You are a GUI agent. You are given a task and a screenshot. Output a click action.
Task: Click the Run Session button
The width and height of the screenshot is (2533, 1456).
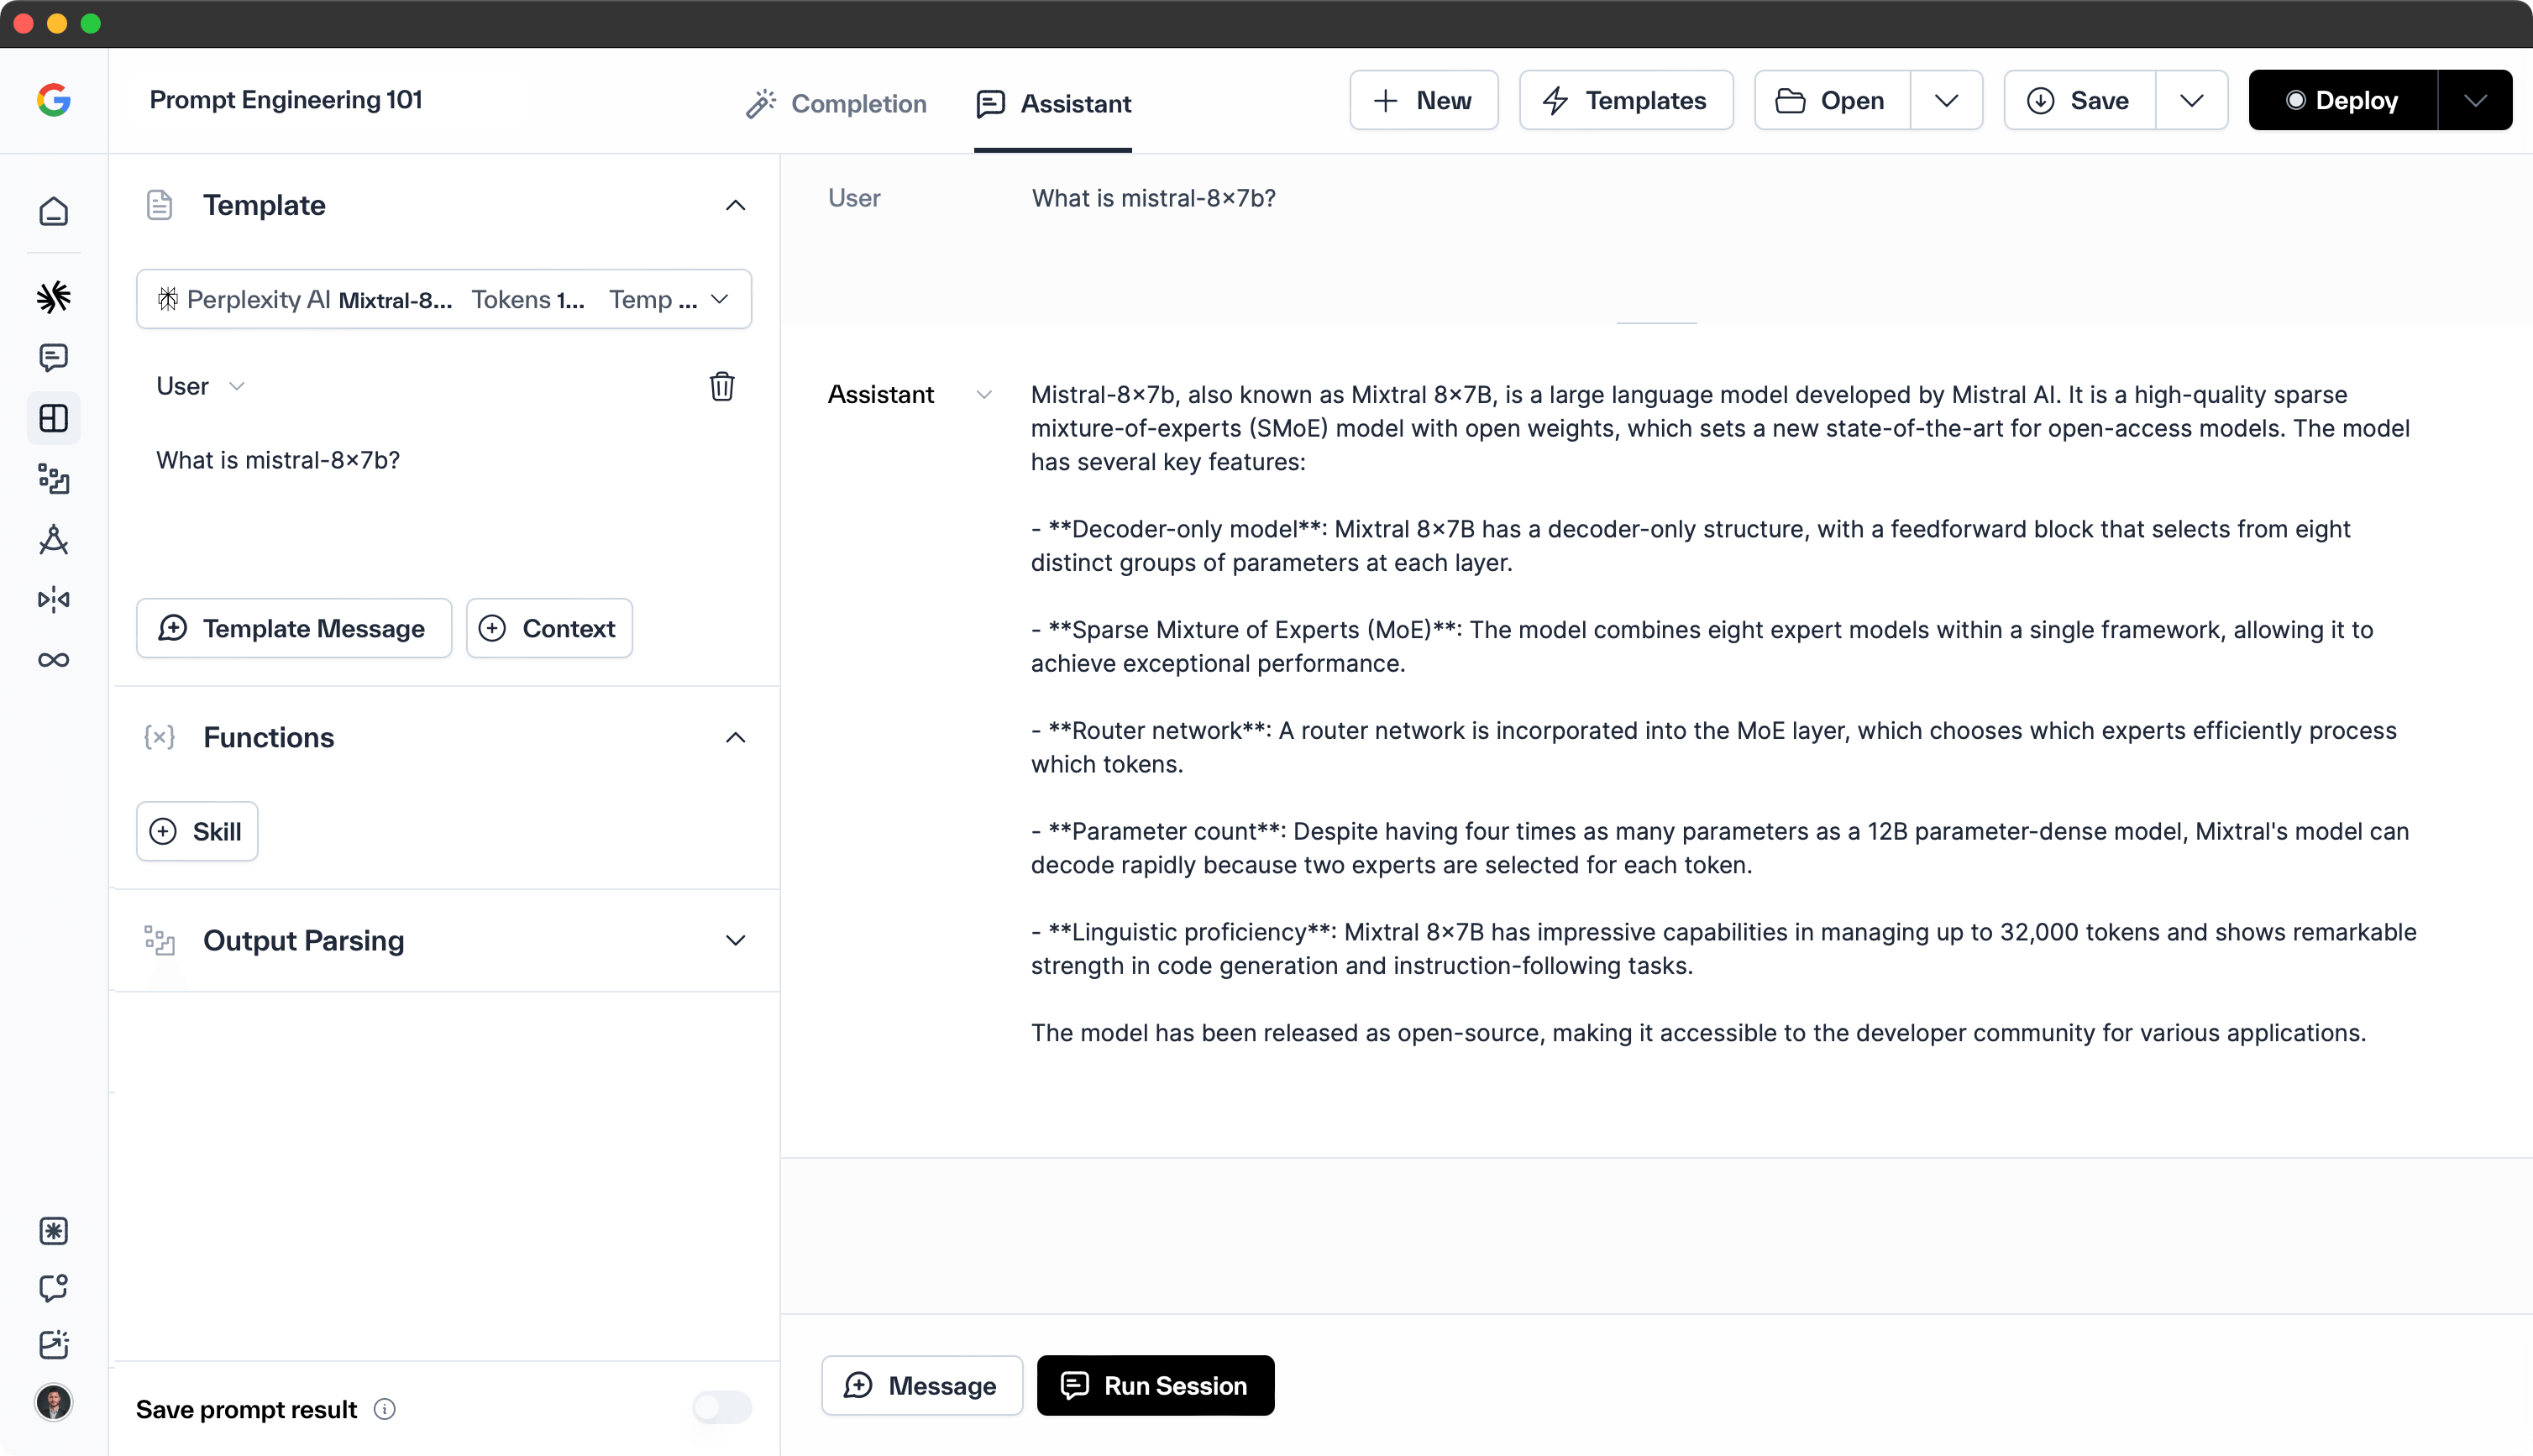1155,1385
